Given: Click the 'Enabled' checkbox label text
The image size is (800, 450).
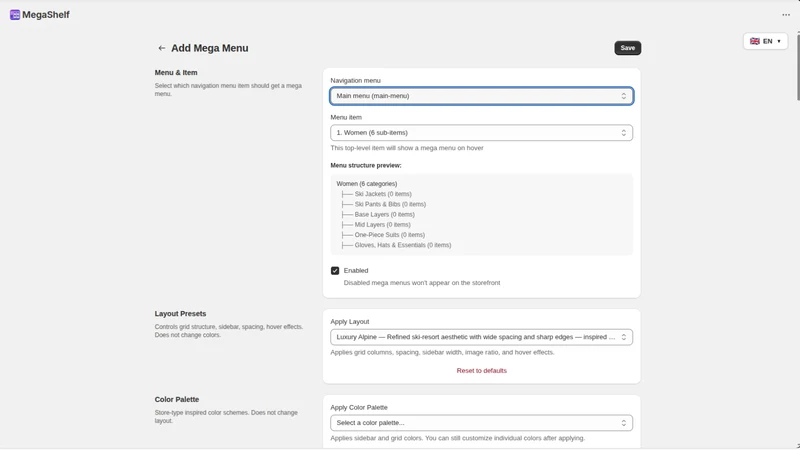Looking at the screenshot, I should (x=356, y=270).
